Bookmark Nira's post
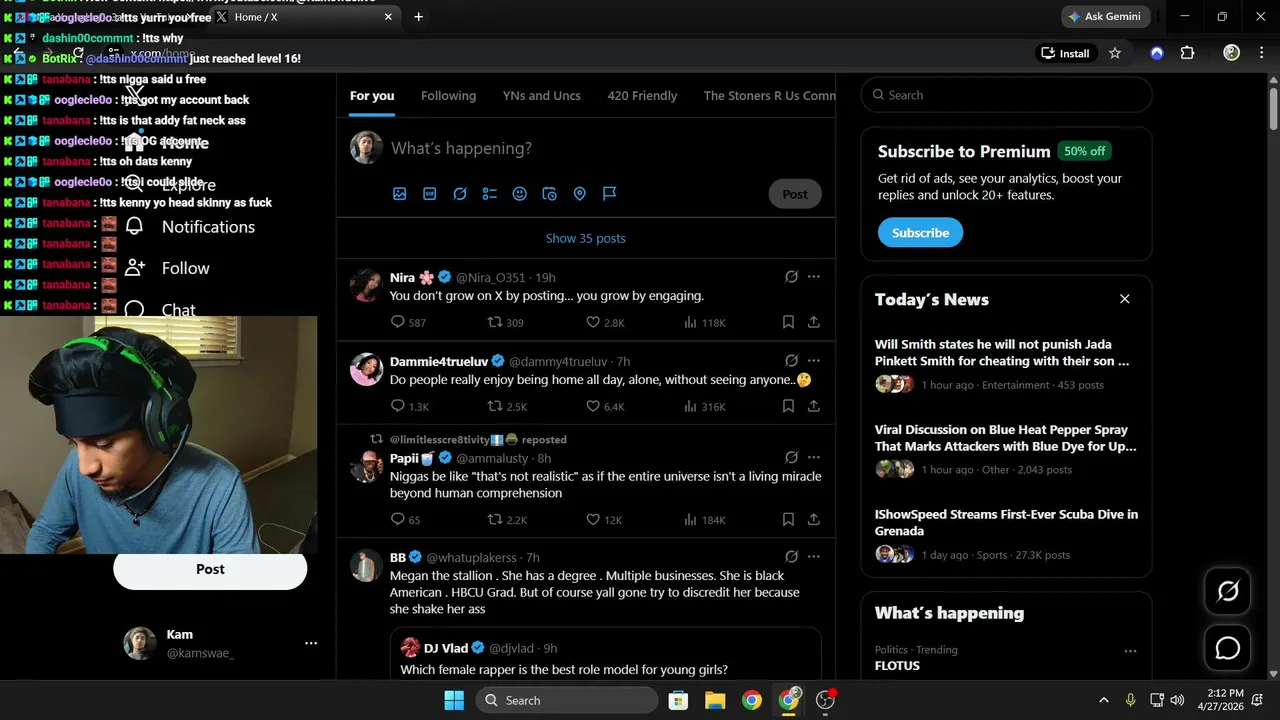 (788, 322)
